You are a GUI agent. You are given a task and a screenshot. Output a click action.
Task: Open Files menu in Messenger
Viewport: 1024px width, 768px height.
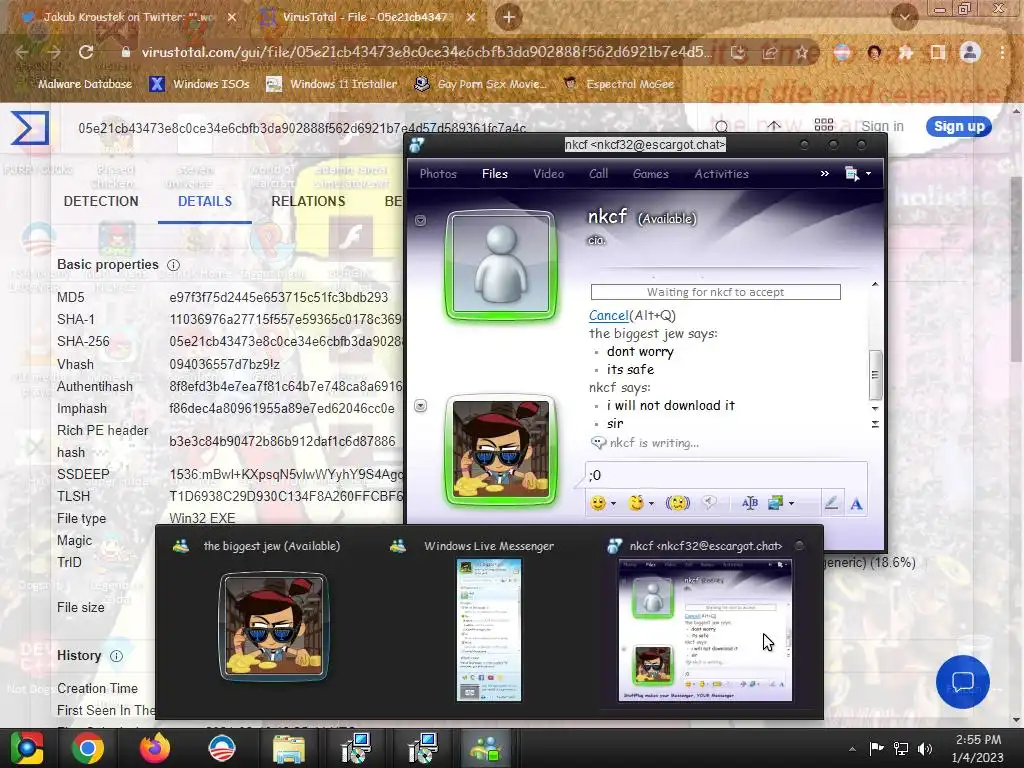point(494,174)
